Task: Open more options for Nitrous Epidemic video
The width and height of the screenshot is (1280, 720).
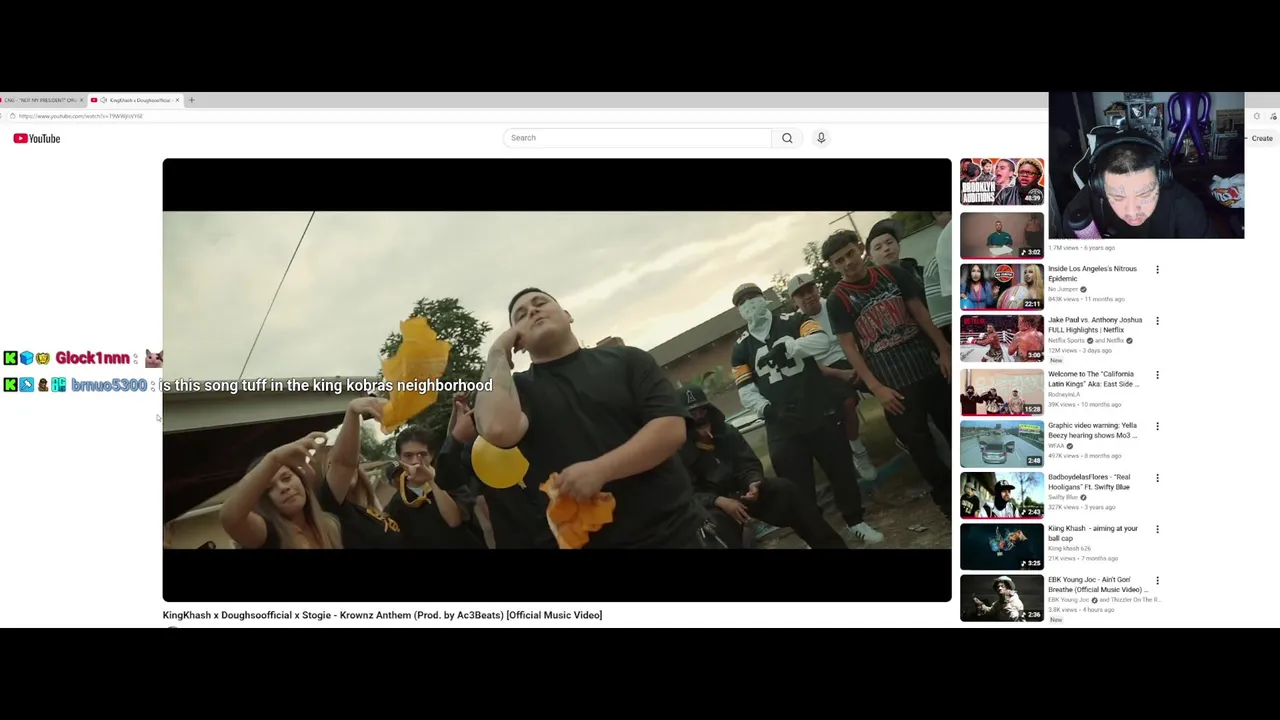Action: click(1157, 270)
